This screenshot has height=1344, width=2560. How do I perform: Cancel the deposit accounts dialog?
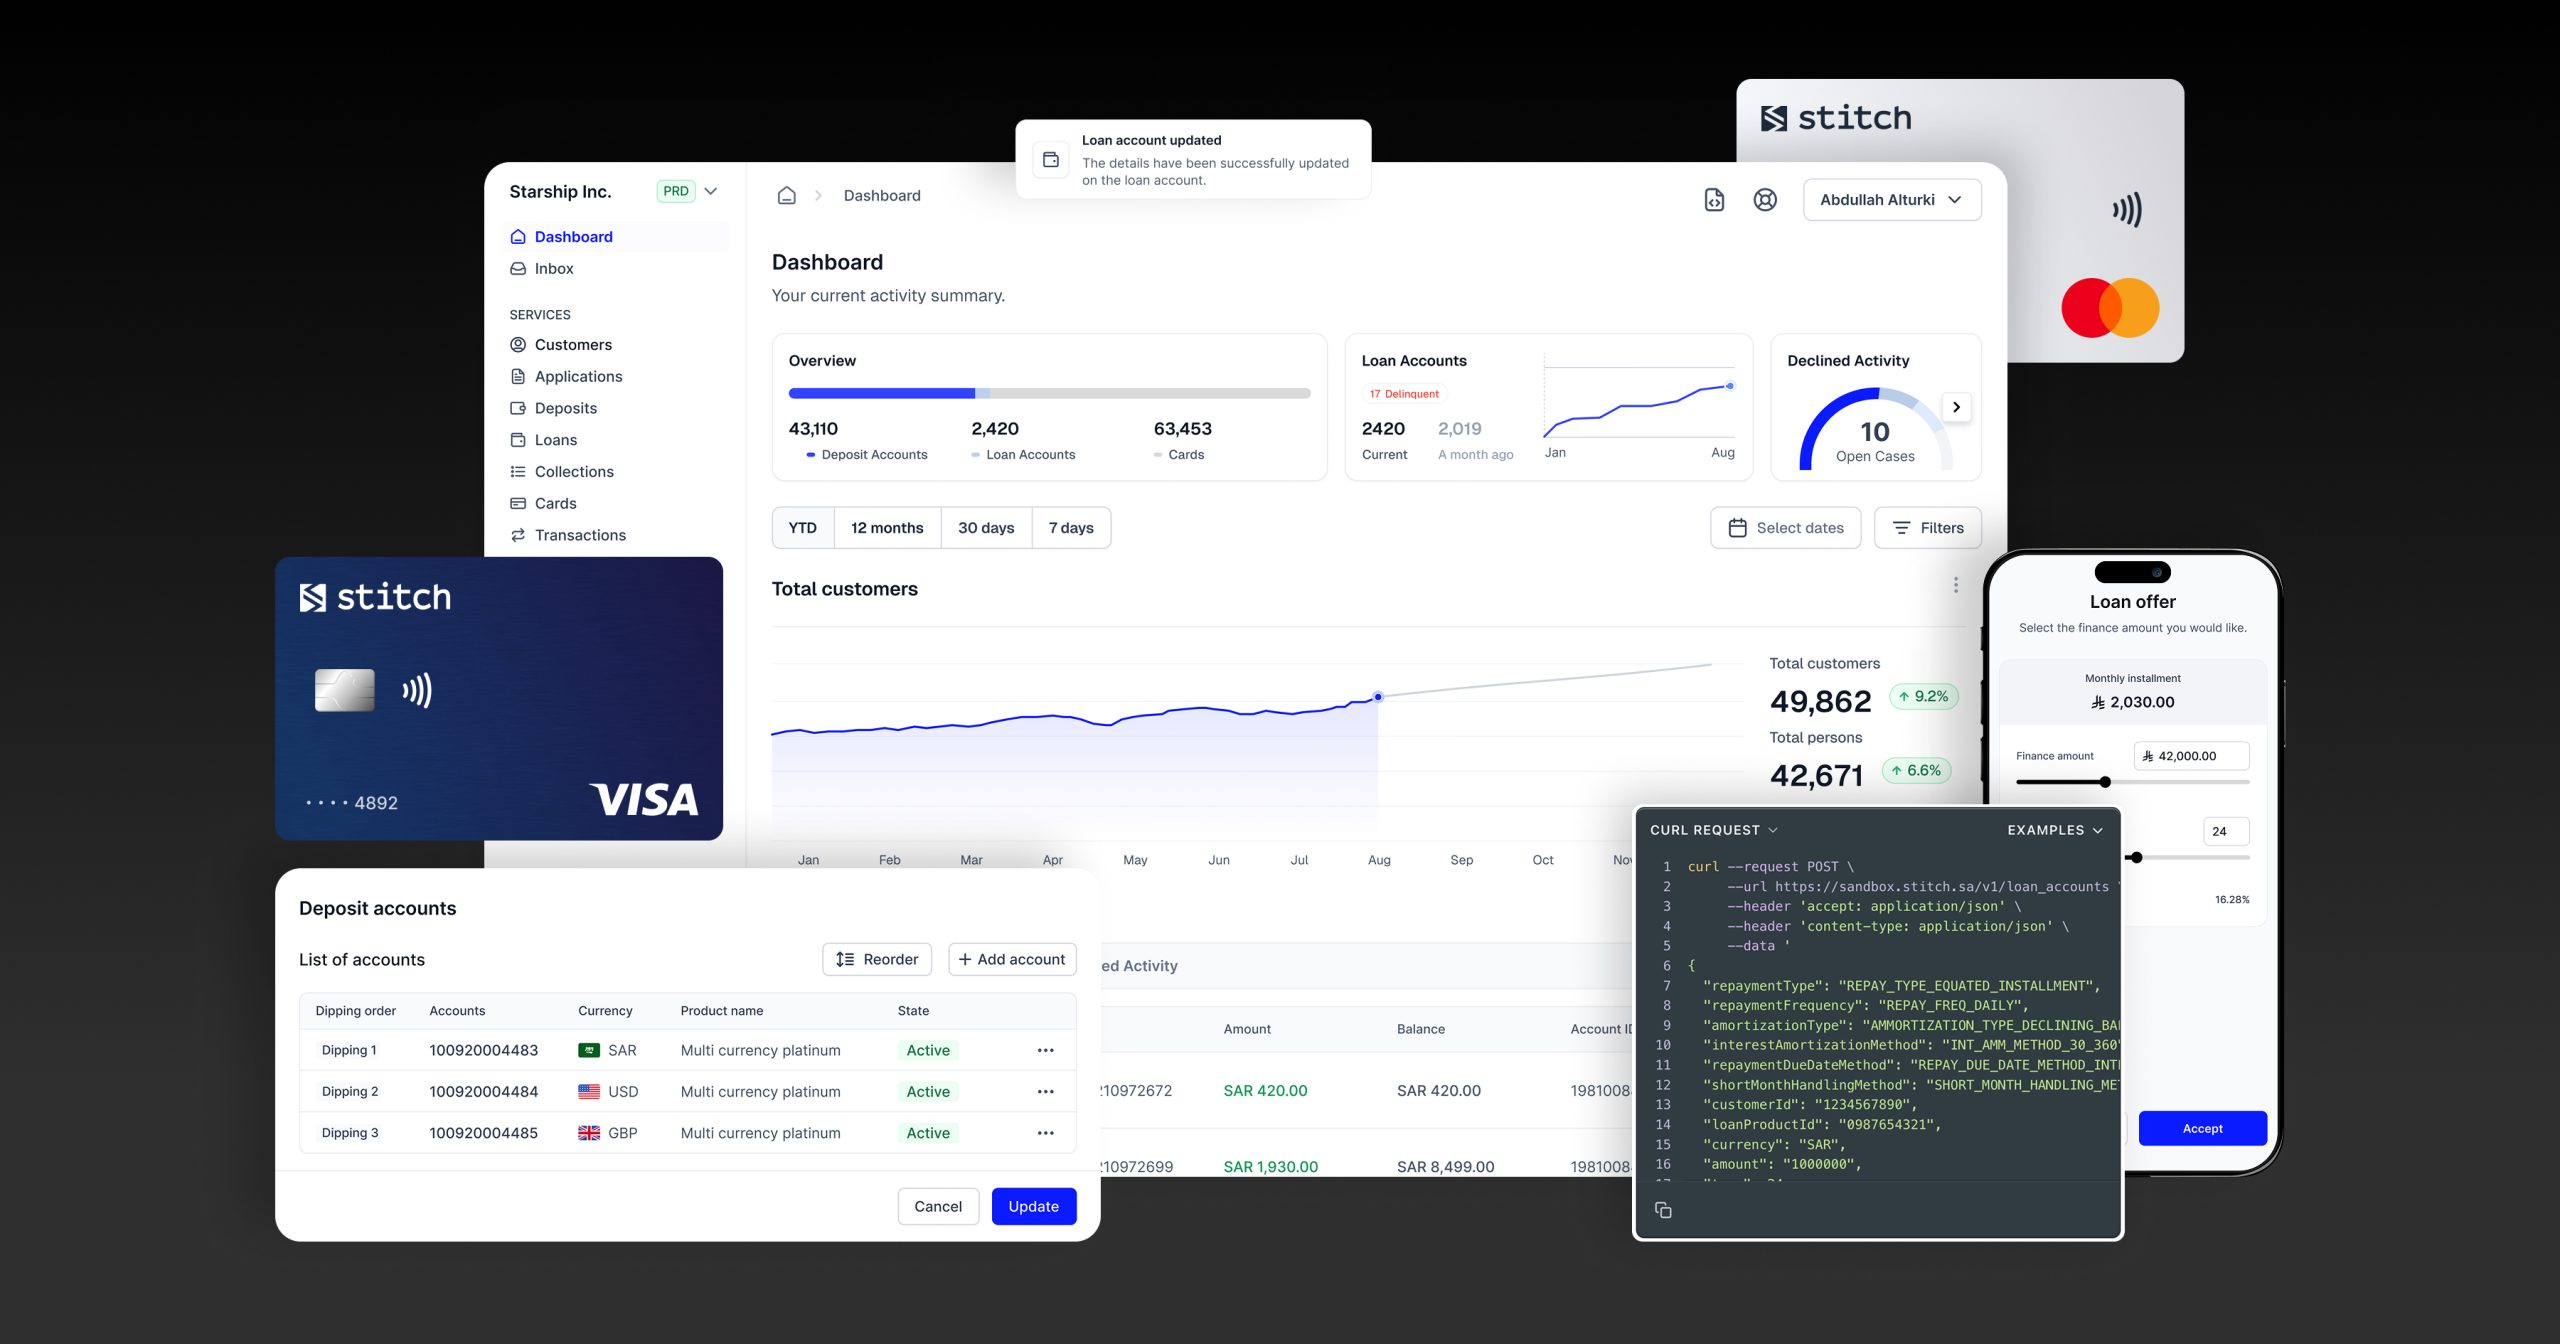coord(938,1207)
